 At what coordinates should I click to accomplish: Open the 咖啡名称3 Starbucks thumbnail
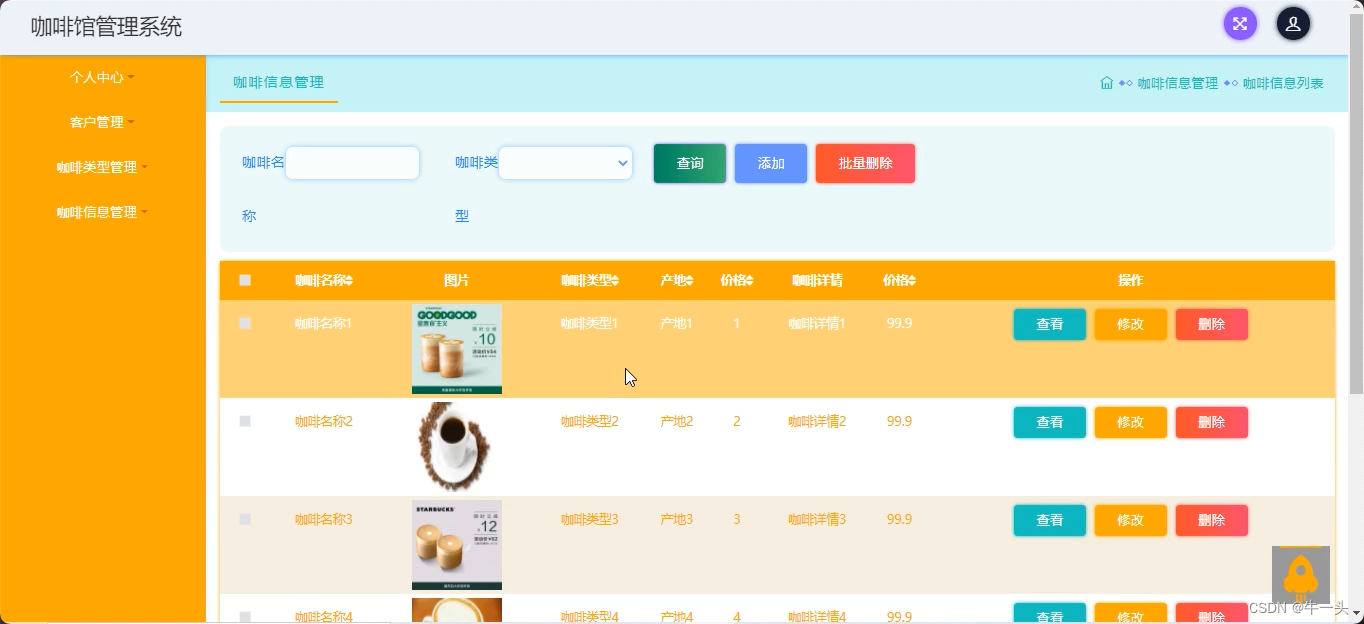click(457, 545)
